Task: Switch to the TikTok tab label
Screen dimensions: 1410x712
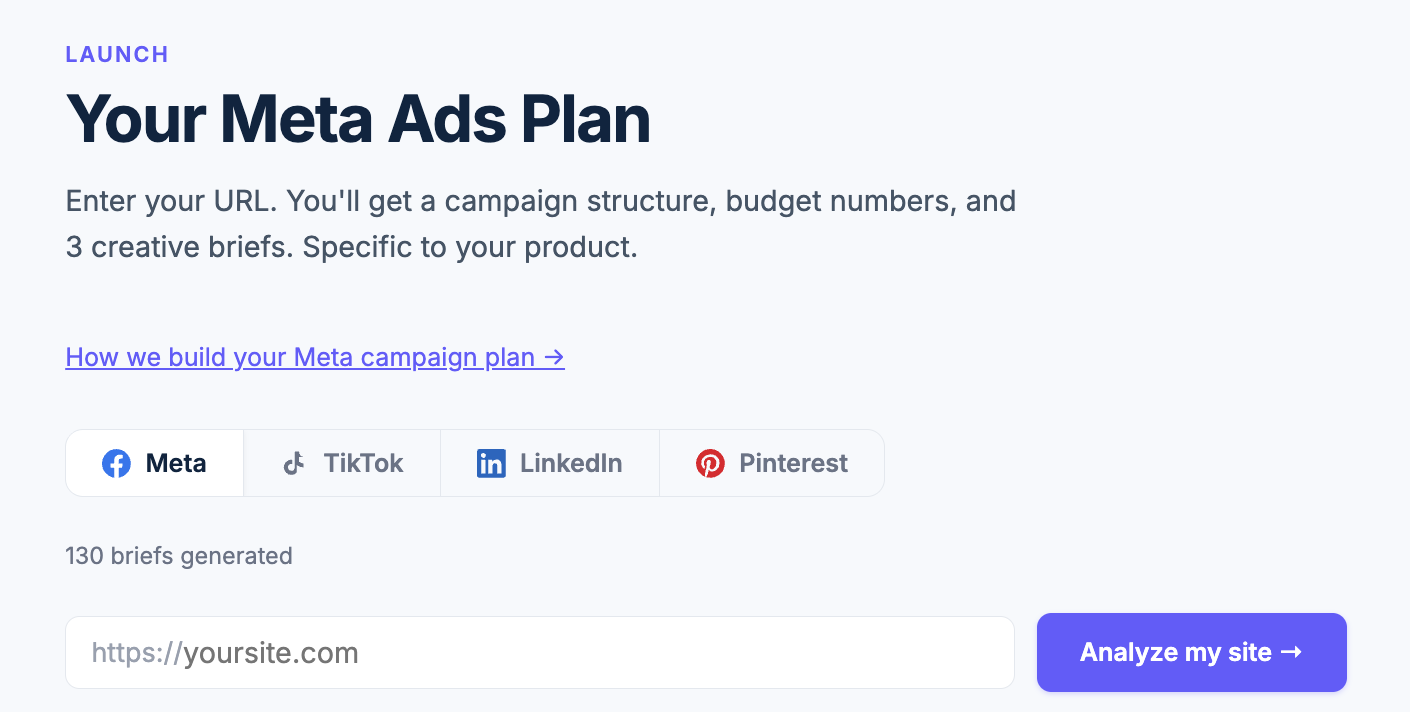Action: 363,464
